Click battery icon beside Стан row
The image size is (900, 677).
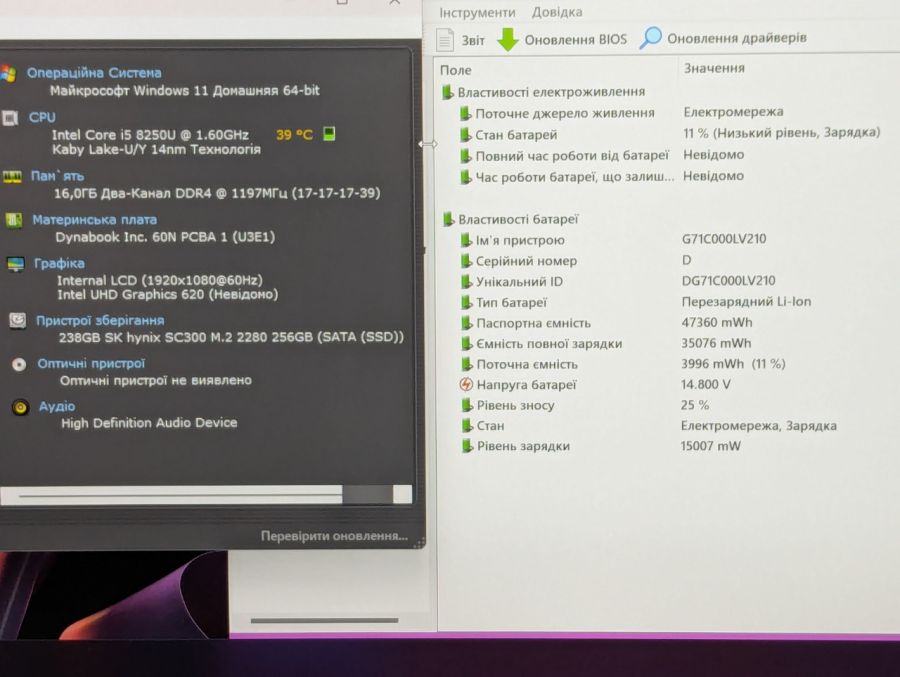[x=467, y=425]
